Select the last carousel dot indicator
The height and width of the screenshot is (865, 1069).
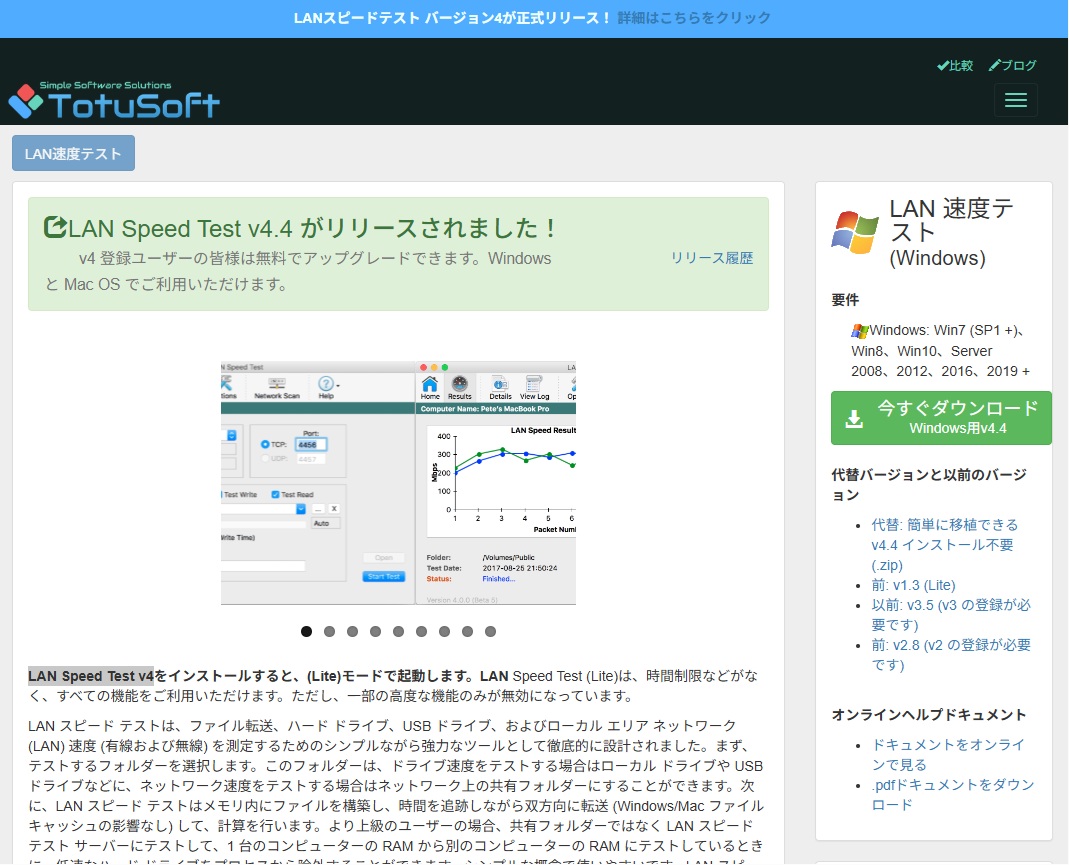tap(490, 631)
